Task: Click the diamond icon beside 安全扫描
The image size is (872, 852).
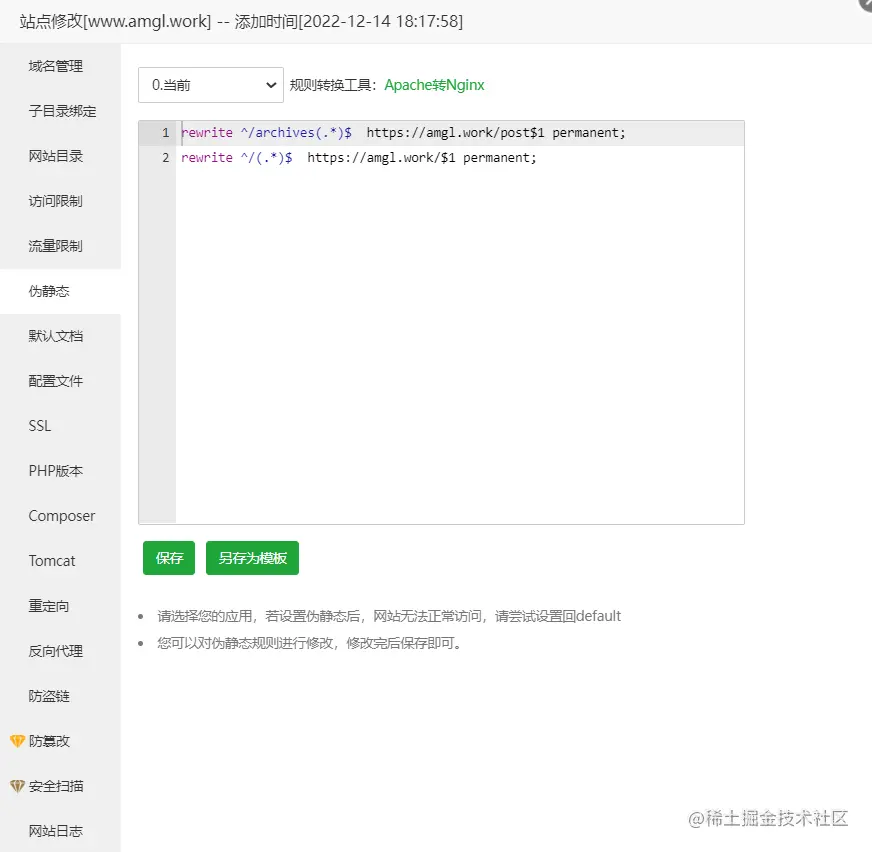Action: (x=17, y=786)
